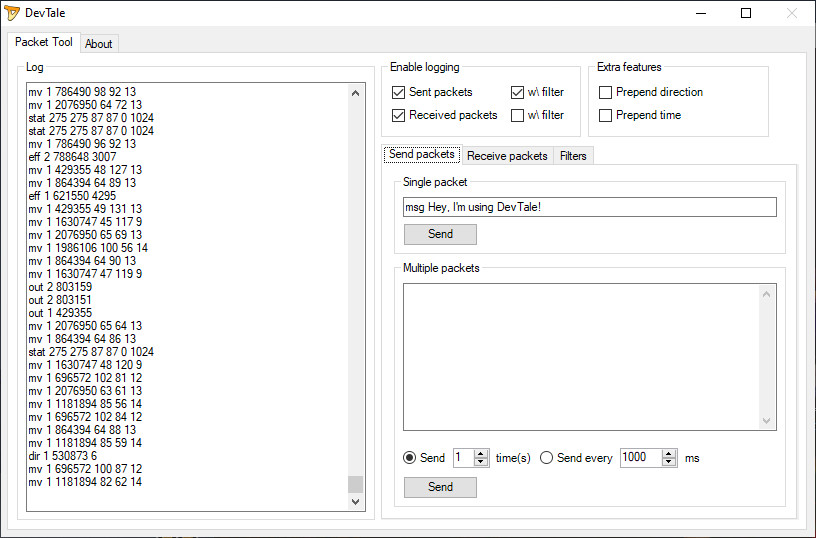Viewport: 816px width, 538px height.
Task: Click the 1000 ms interval field
Action: coord(641,458)
